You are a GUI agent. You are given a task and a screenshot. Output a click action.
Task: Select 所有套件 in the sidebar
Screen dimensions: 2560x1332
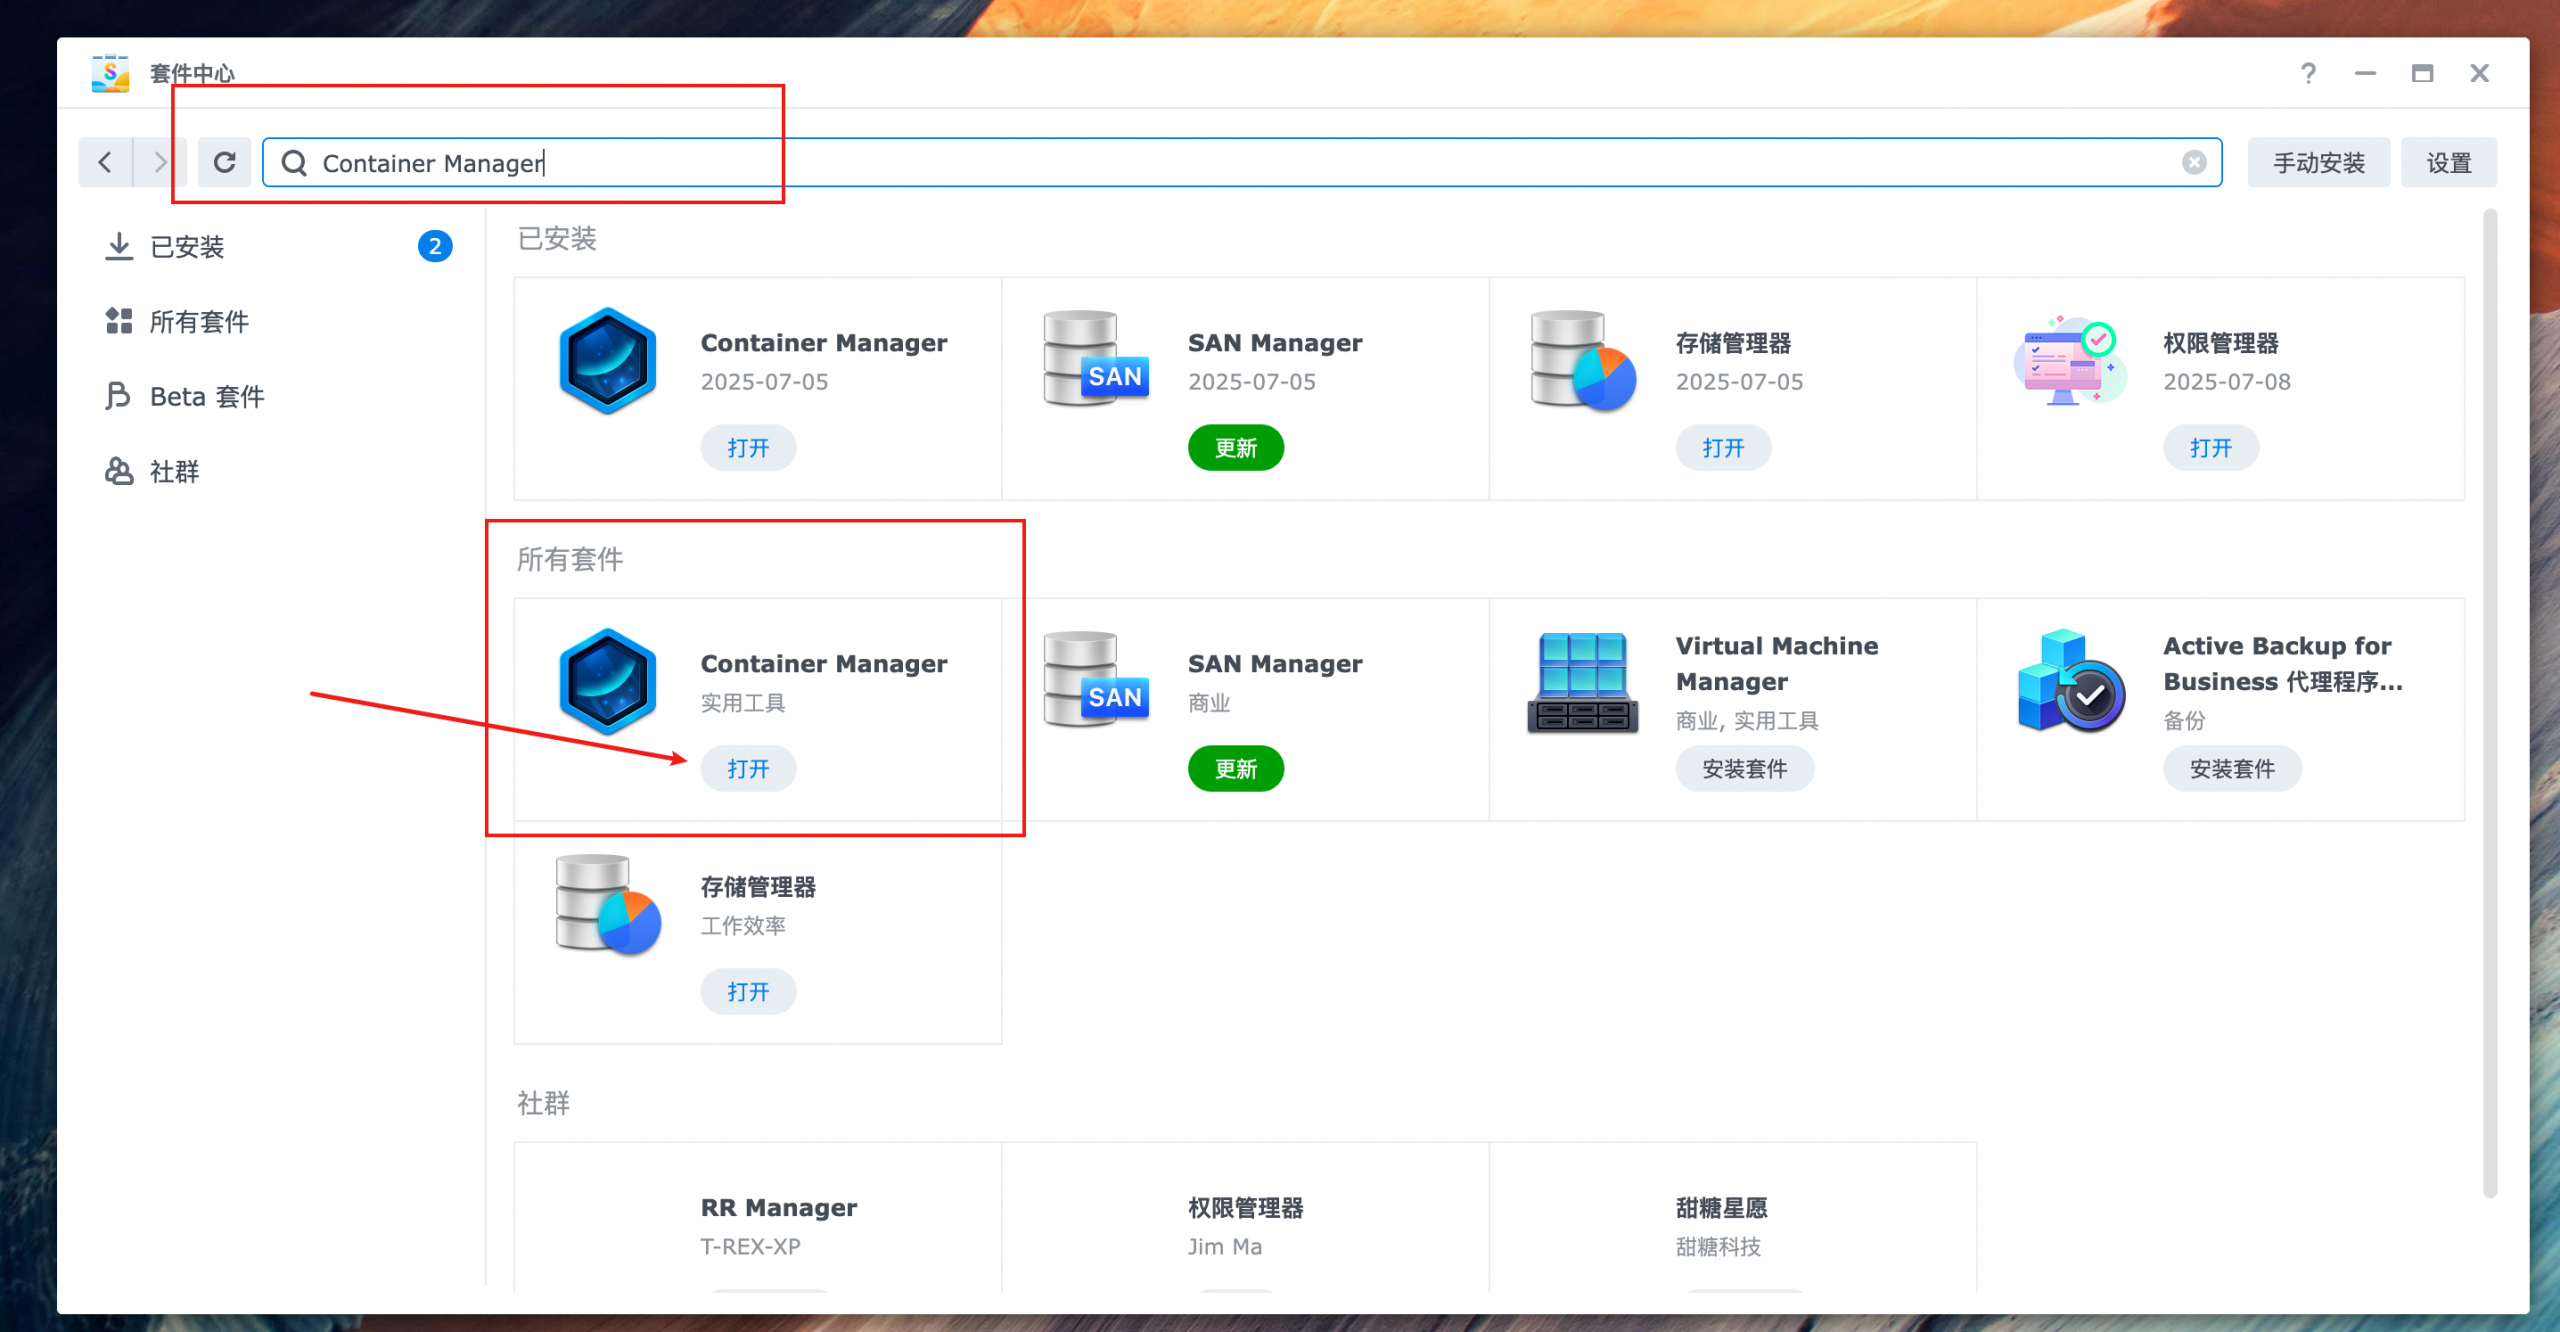[x=199, y=321]
